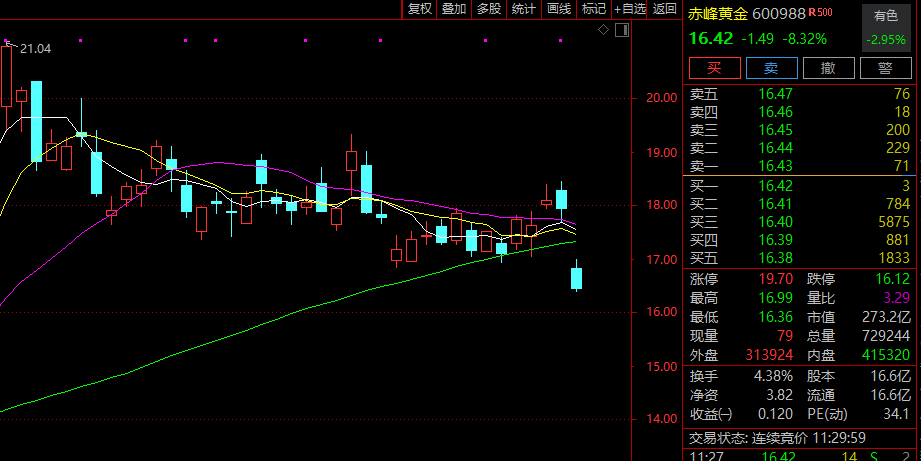Open the 标记 marker option
Viewport: 921px width, 461px height.
(593, 9)
